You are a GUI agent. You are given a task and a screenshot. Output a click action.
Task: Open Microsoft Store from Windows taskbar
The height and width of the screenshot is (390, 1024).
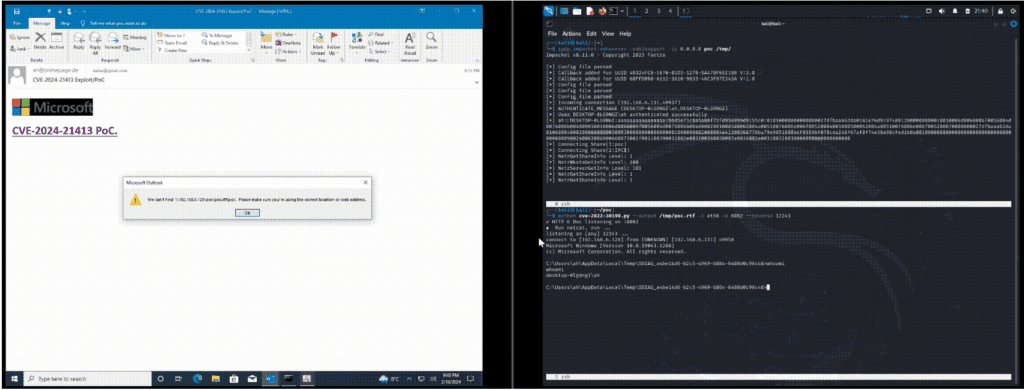point(233,378)
